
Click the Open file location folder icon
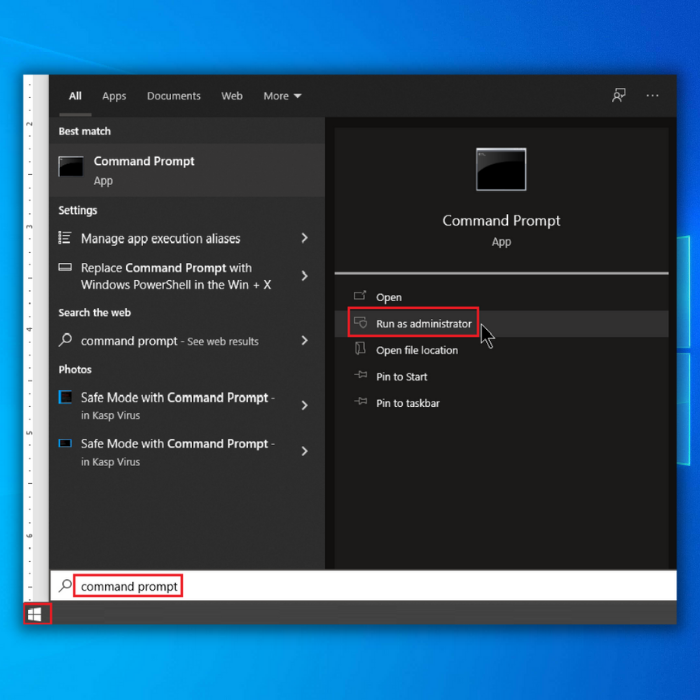tap(361, 350)
